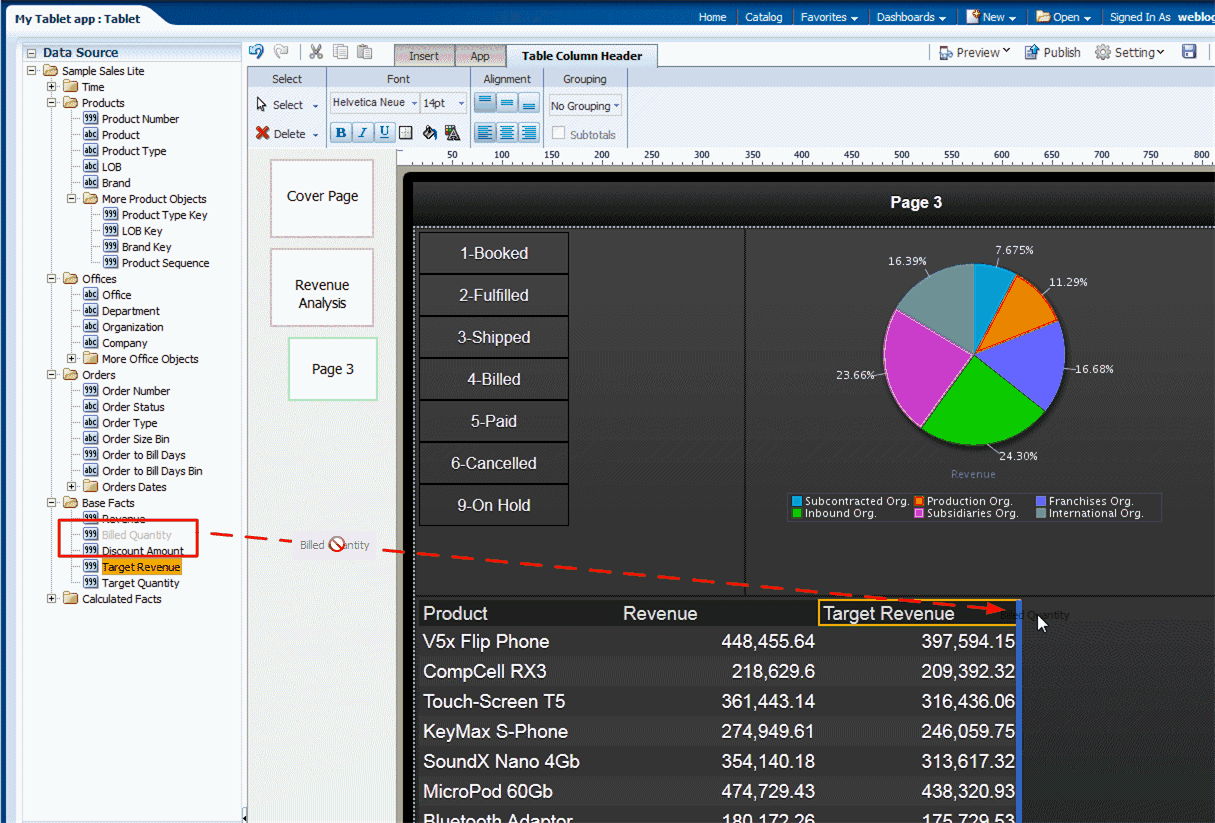
Task: Expand the Calculated Facts folder
Action: pos(52,599)
